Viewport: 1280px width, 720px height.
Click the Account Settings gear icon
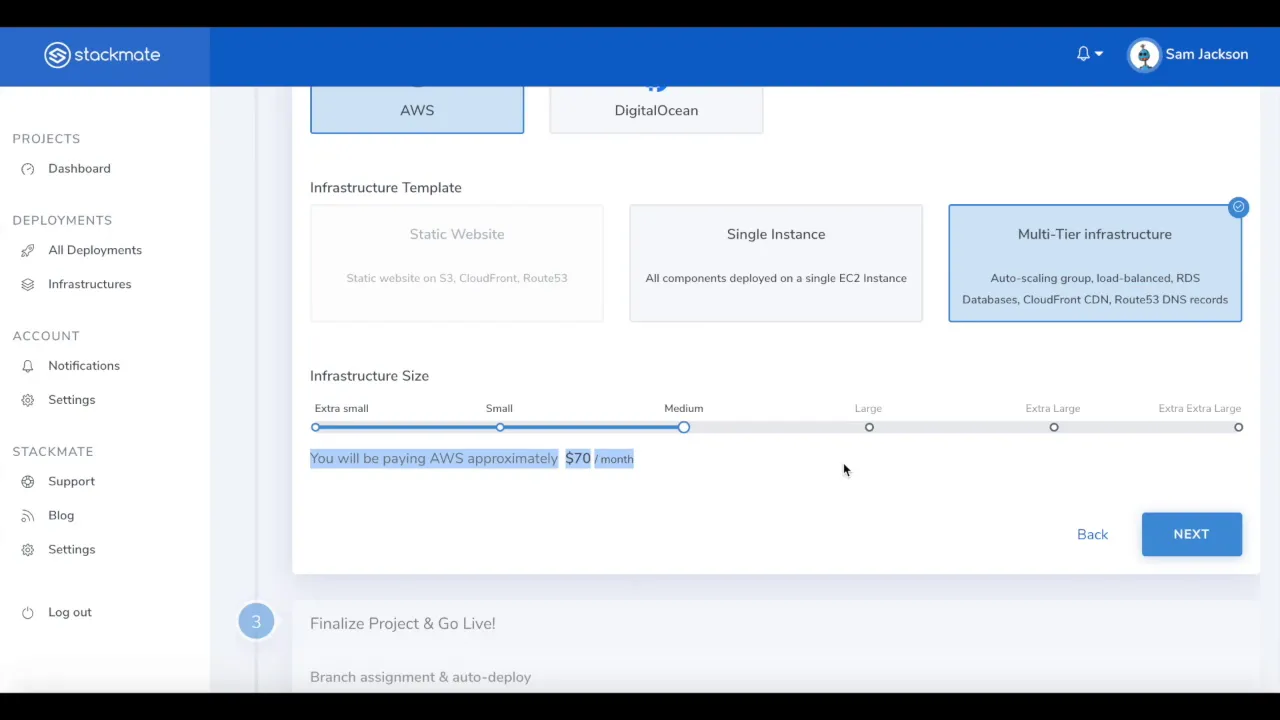[x=28, y=400]
